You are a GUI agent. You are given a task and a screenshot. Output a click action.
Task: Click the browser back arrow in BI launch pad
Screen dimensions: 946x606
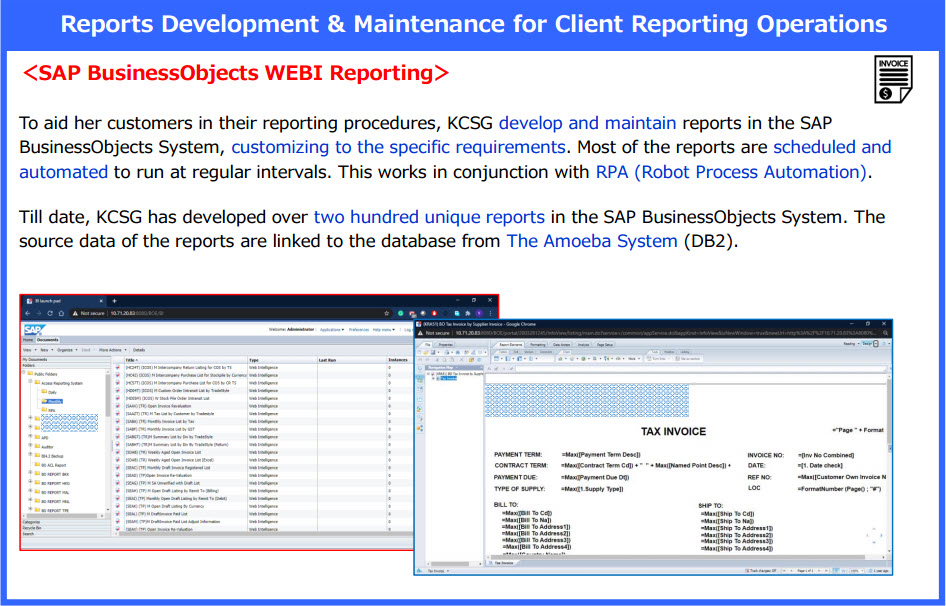27,313
